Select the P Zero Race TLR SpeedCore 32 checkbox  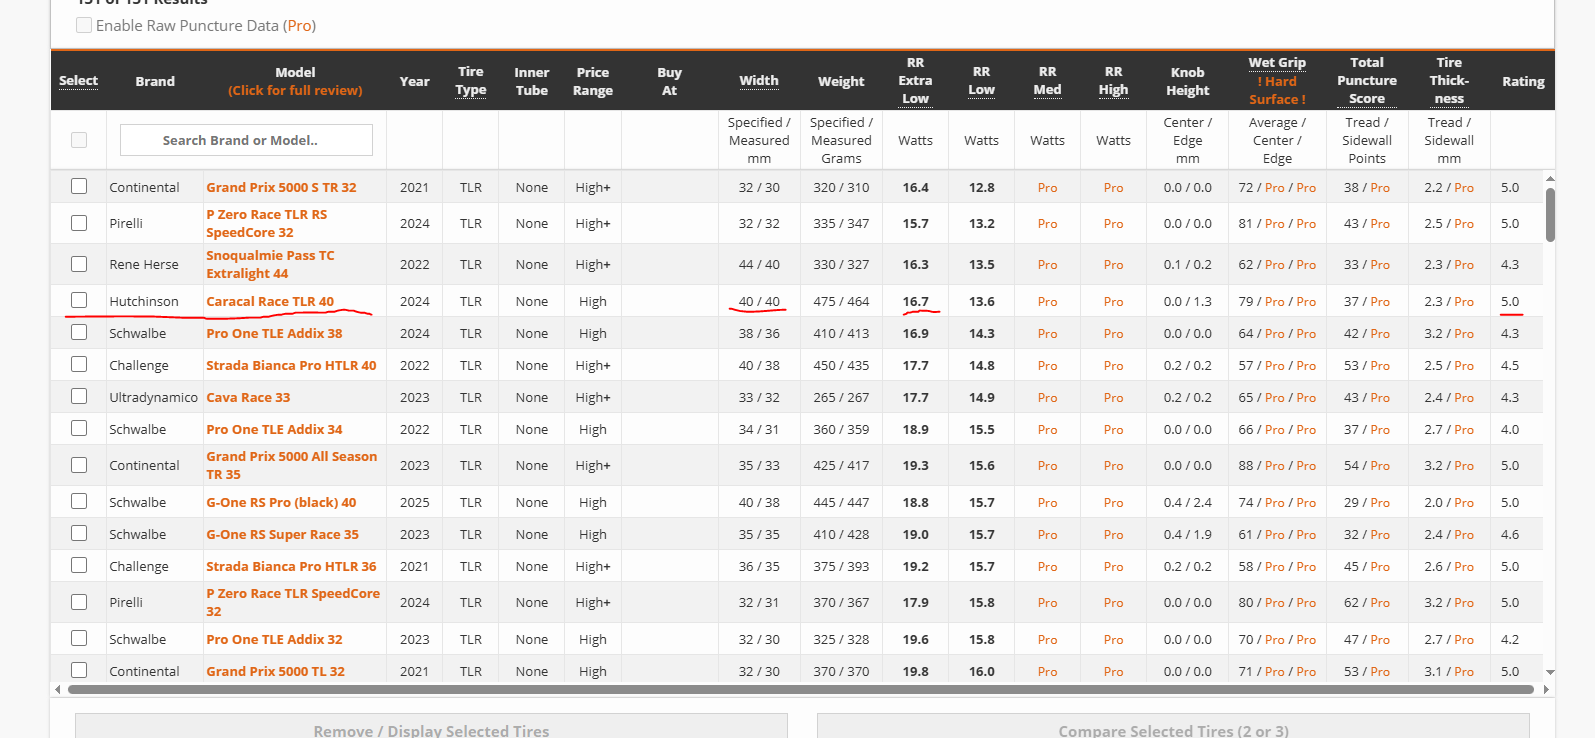click(79, 602)
